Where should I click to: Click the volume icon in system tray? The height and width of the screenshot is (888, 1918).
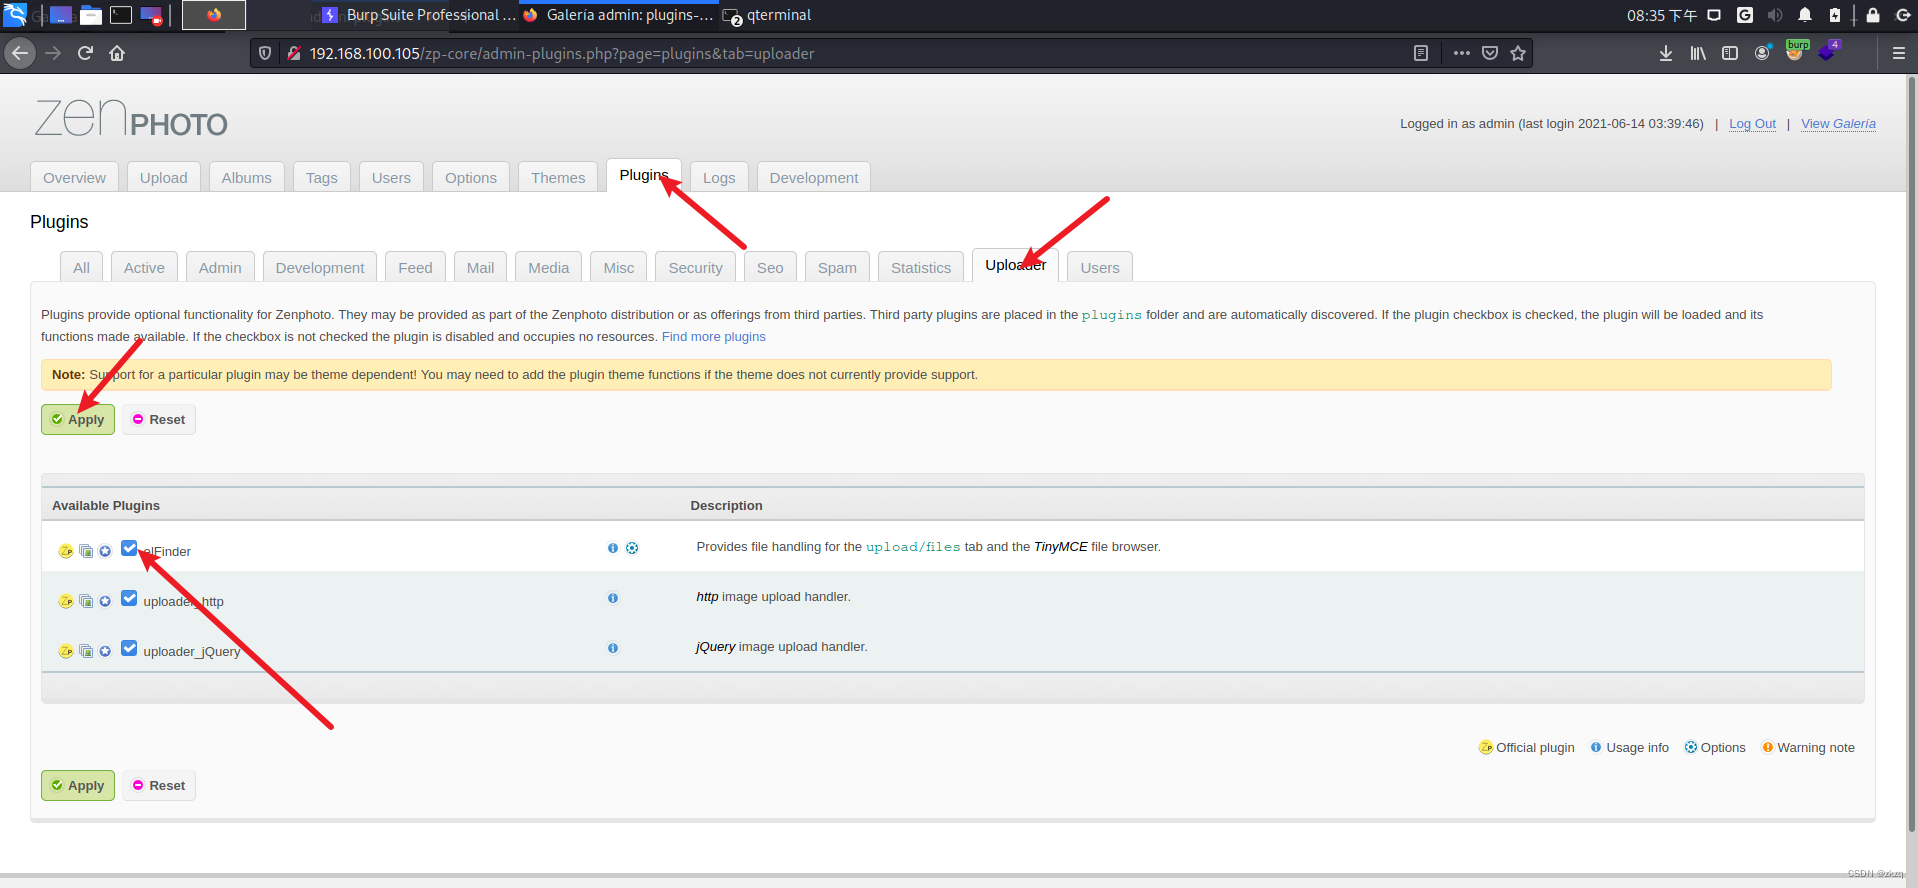1775,15
